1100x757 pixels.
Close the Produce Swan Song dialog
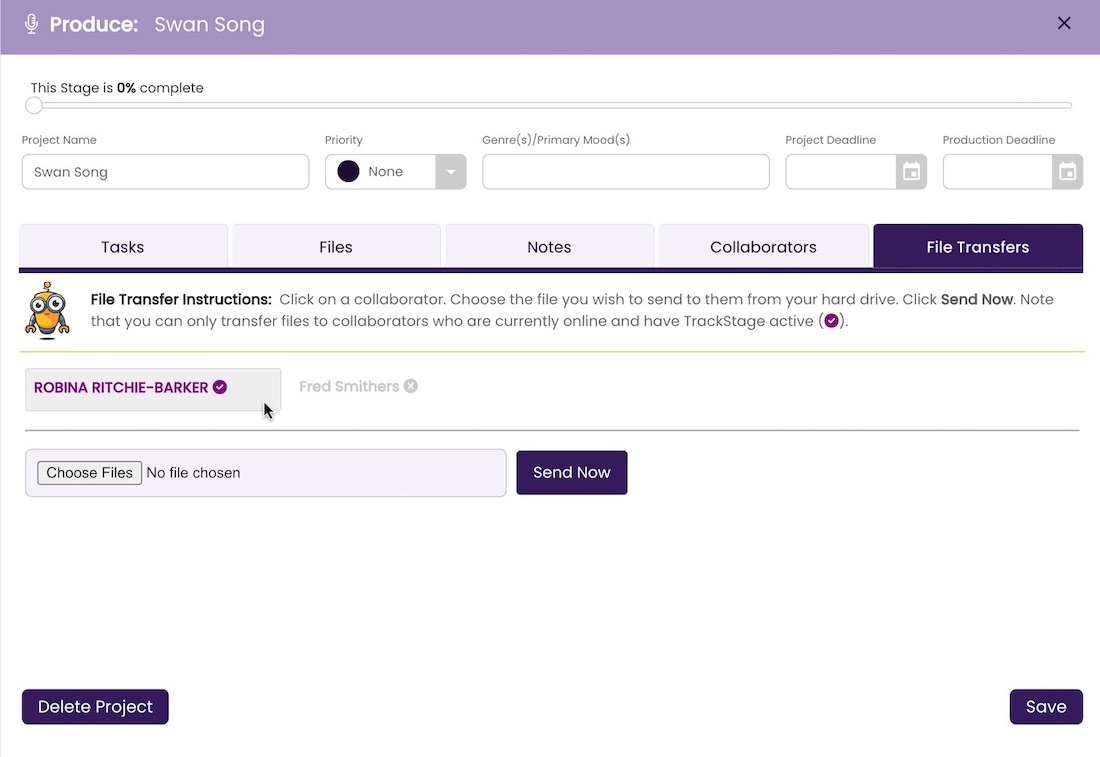(x=1064, y=23)
